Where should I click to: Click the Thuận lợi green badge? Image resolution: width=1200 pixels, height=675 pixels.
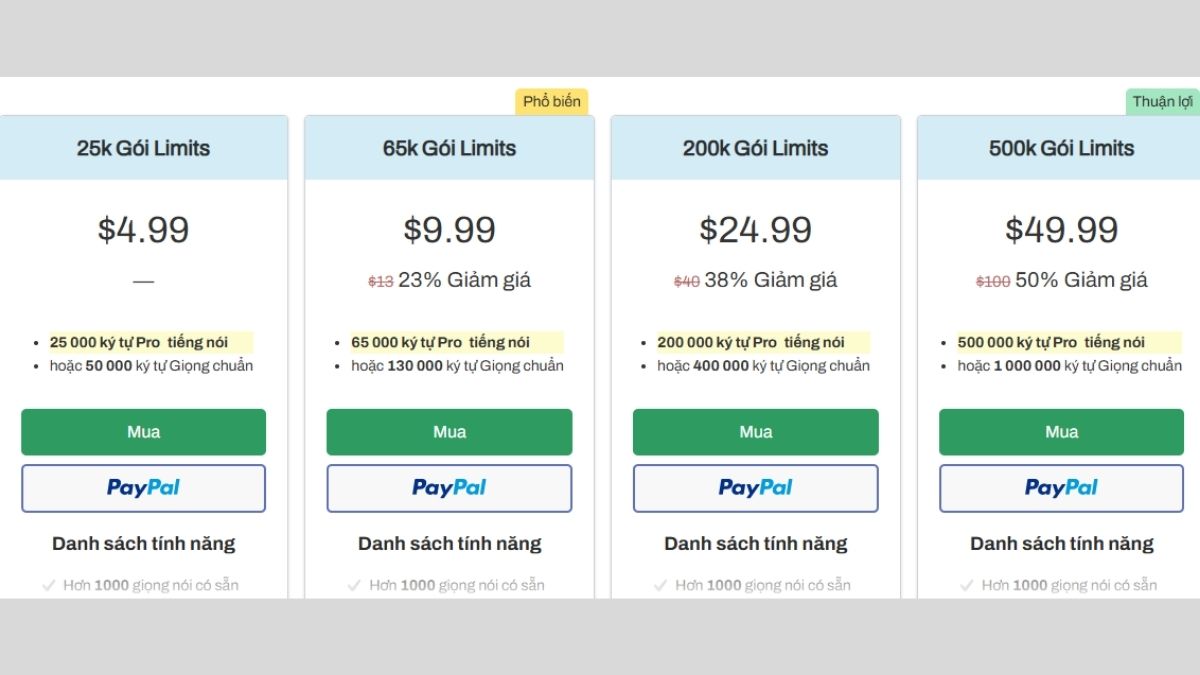click(x=1163, y=101)
